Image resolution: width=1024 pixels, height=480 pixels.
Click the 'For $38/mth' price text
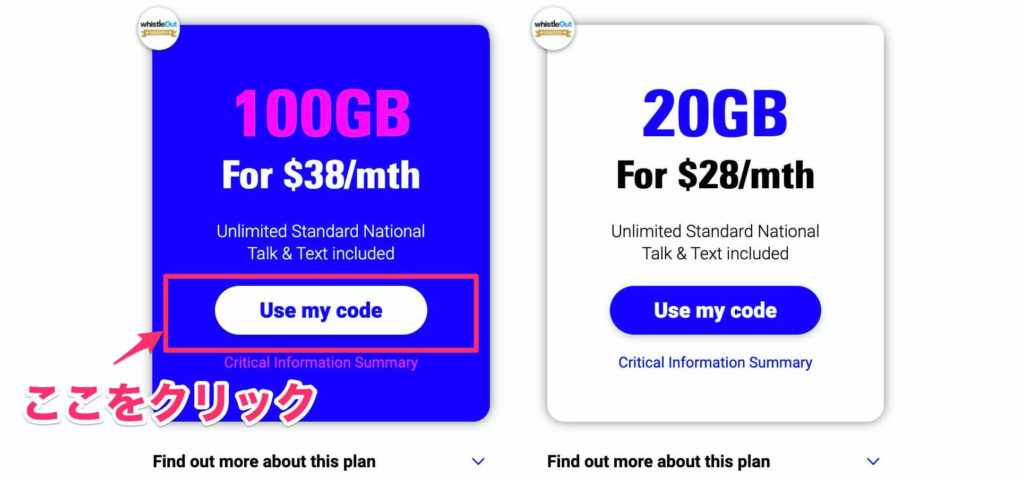click(x=321, y=176)
